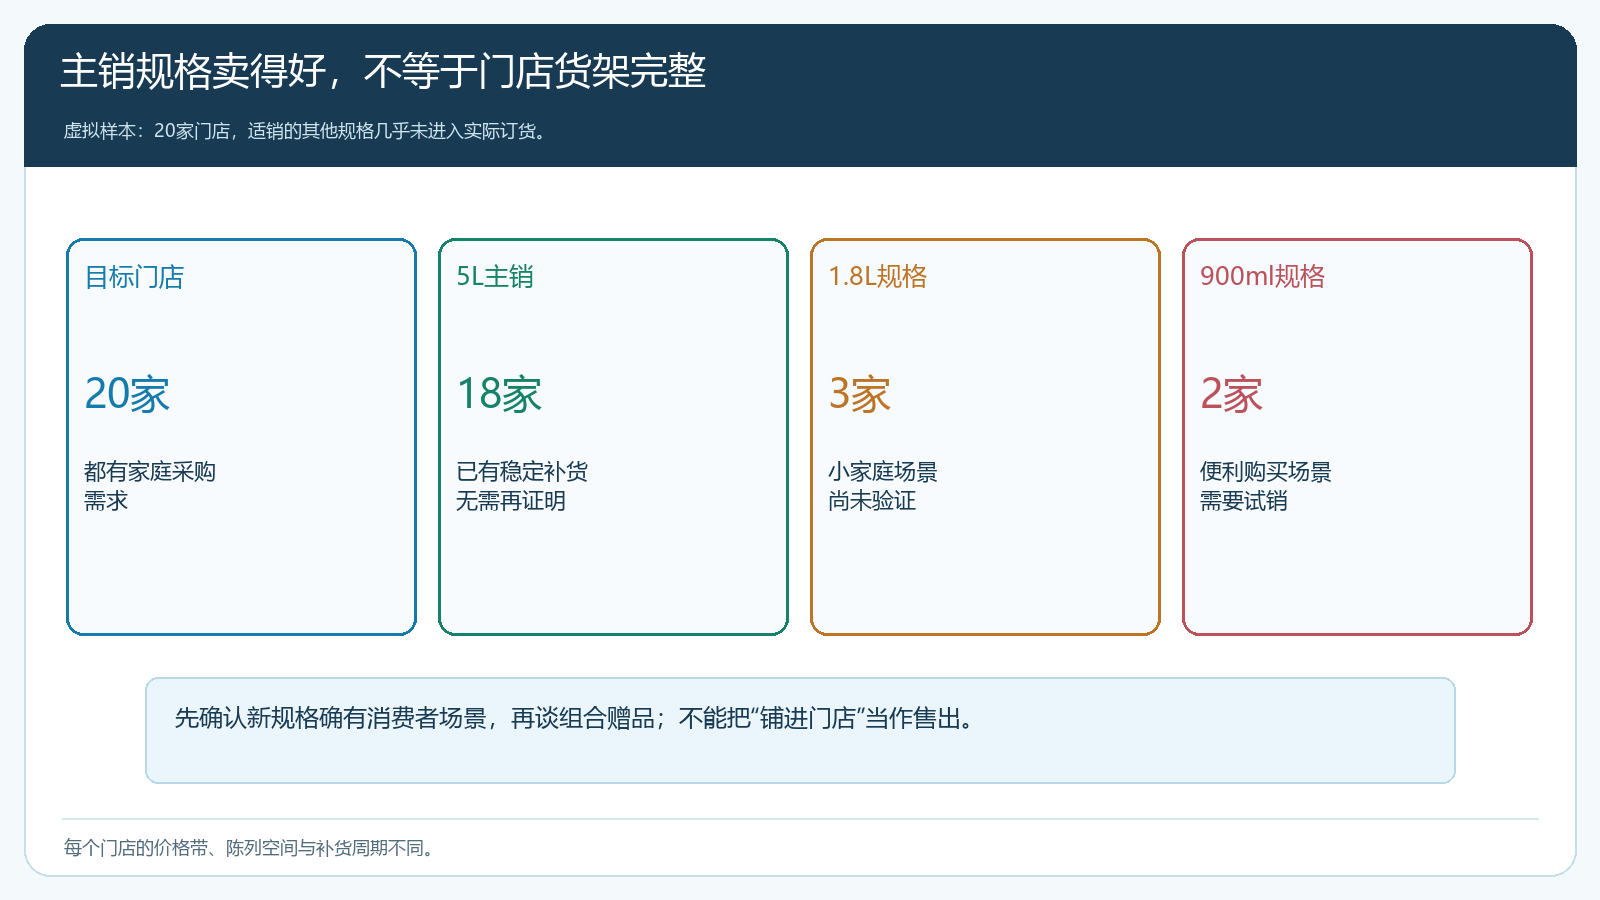Screen dimensions: 1600x900
Task: Select the red-bordered 900ml规格 card
Action: pos(1357,437)
